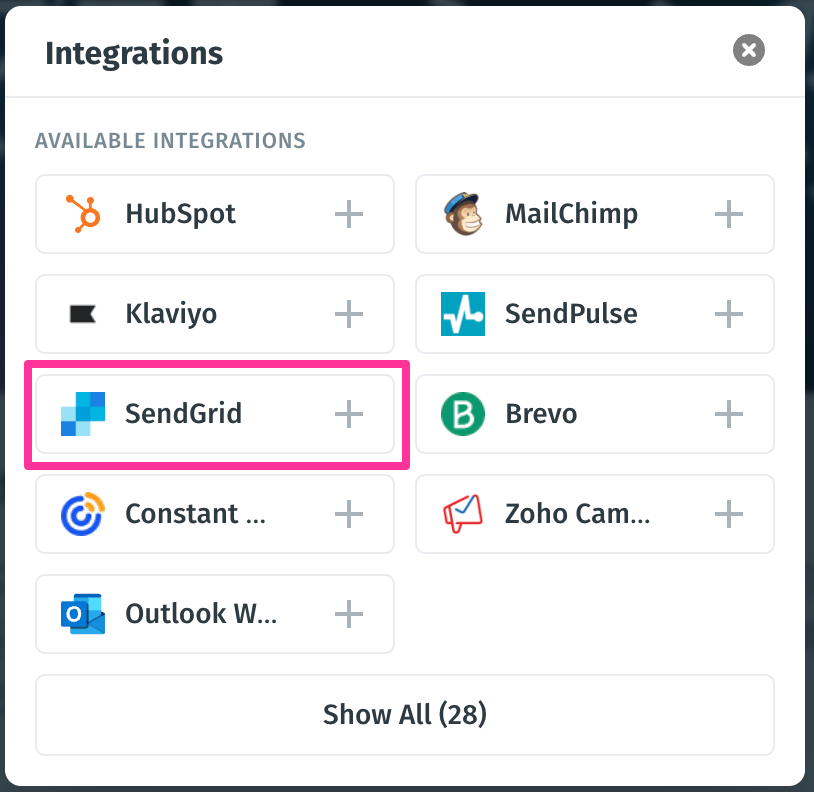Select the Klaviyo icon
This screenshot has width=814, height=792.
[83, 313]
